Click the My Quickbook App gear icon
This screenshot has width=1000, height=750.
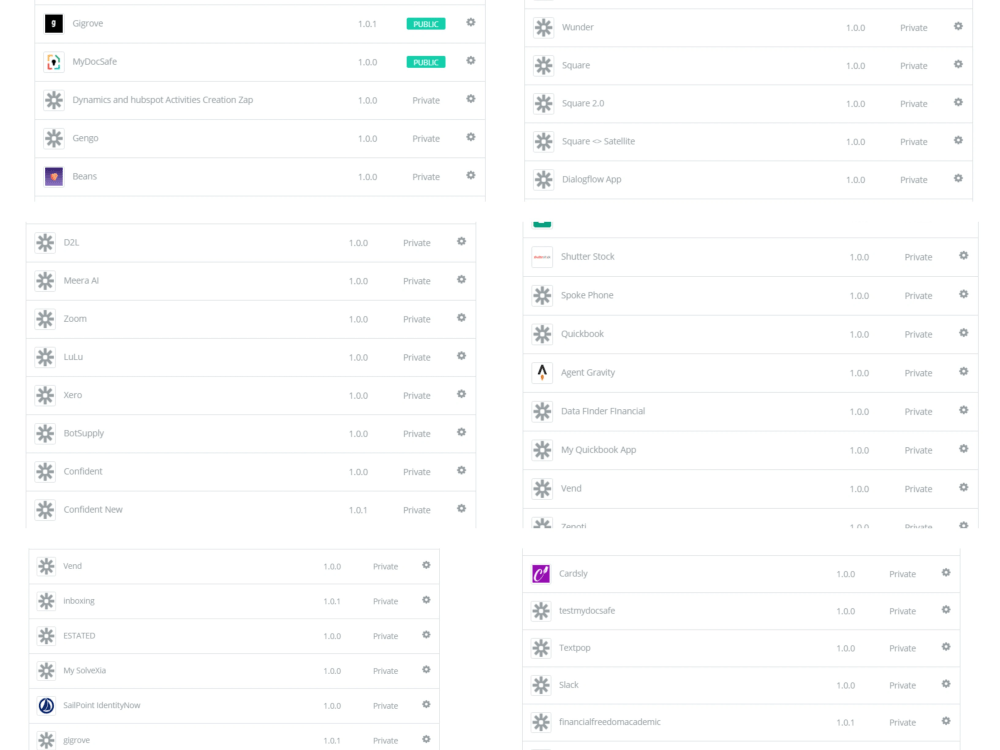coord(964,449)
